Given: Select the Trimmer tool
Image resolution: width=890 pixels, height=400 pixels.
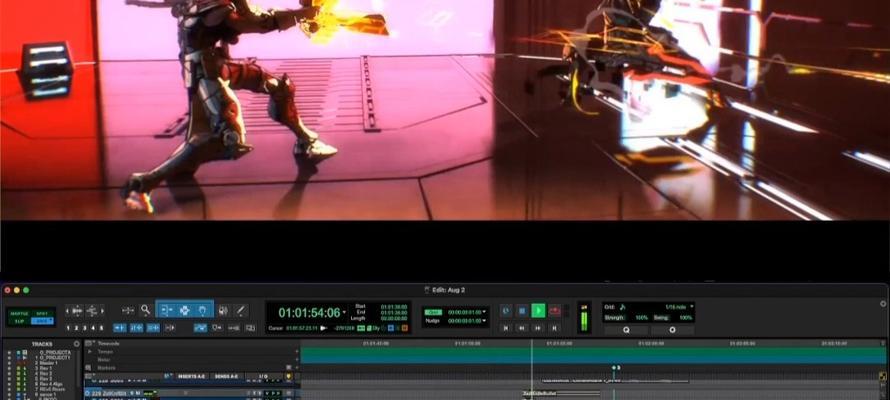Looking at the screenshot, I should (x=166, y=310).
